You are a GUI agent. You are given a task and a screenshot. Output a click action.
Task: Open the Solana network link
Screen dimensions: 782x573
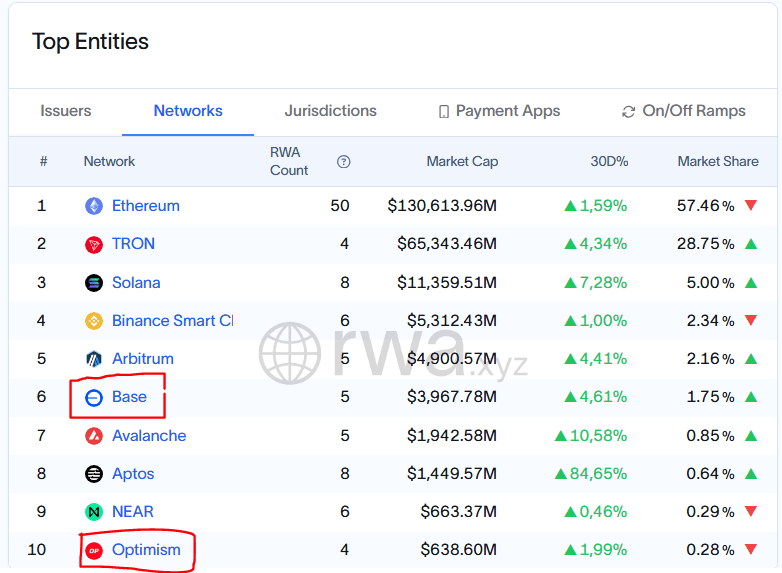[x=136, y=282]
